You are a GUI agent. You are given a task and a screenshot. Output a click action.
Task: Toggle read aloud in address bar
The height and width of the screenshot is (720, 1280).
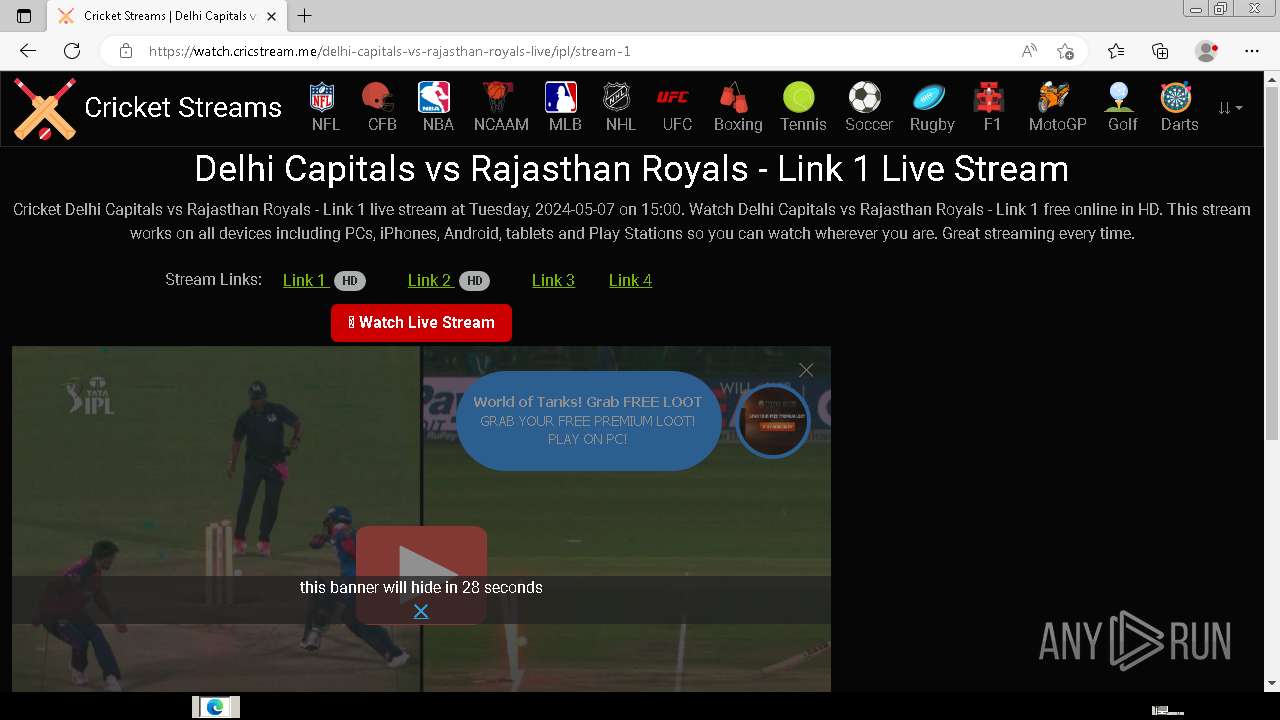(1029, 51)
